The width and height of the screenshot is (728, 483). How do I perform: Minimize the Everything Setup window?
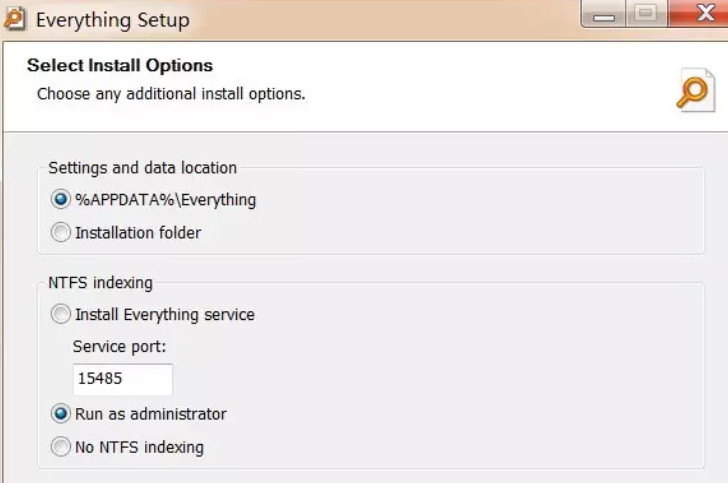[604, 14]
